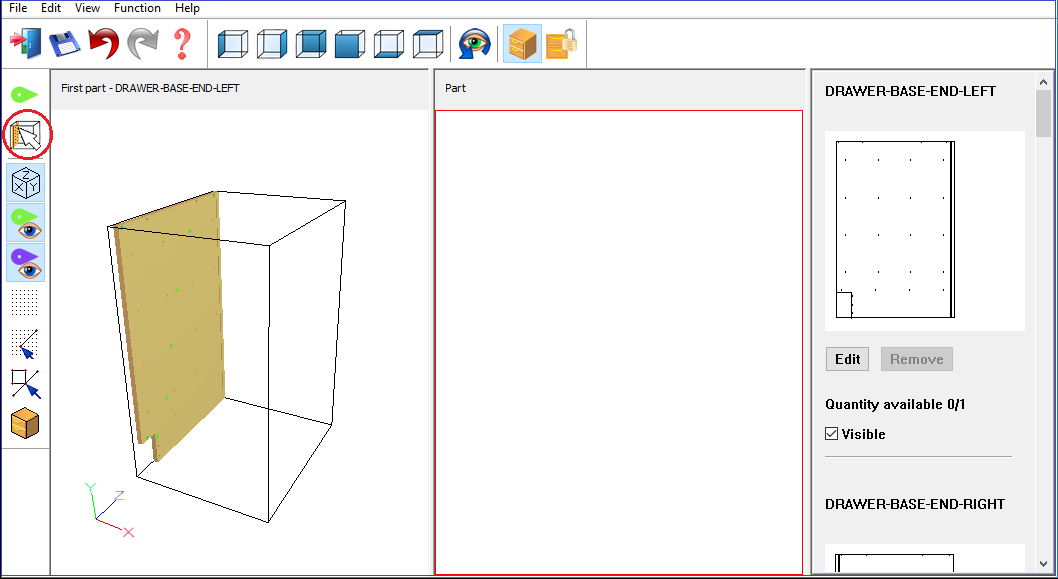Toggle purple marker visibility eye
This screenshot has height=579, width=1058.
(x=26, y=263)
